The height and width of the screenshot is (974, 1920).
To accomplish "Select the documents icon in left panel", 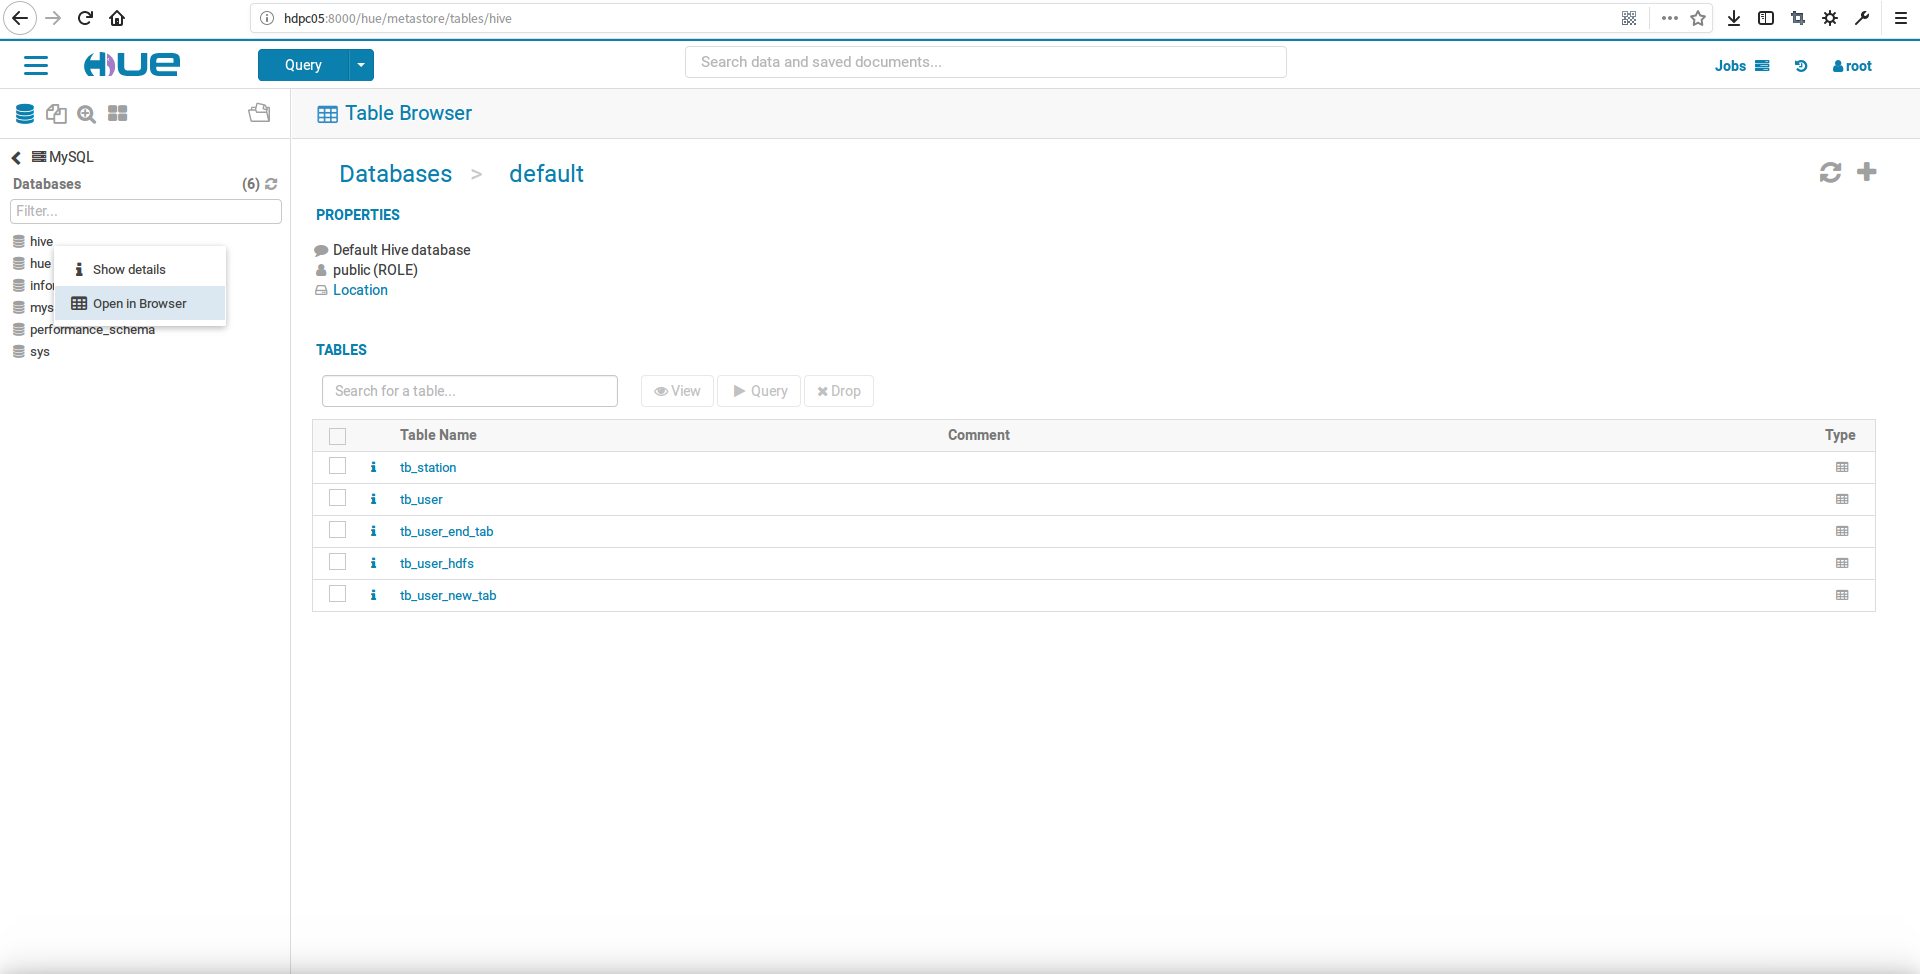I will pyautogui.click(x=56, y=114).
